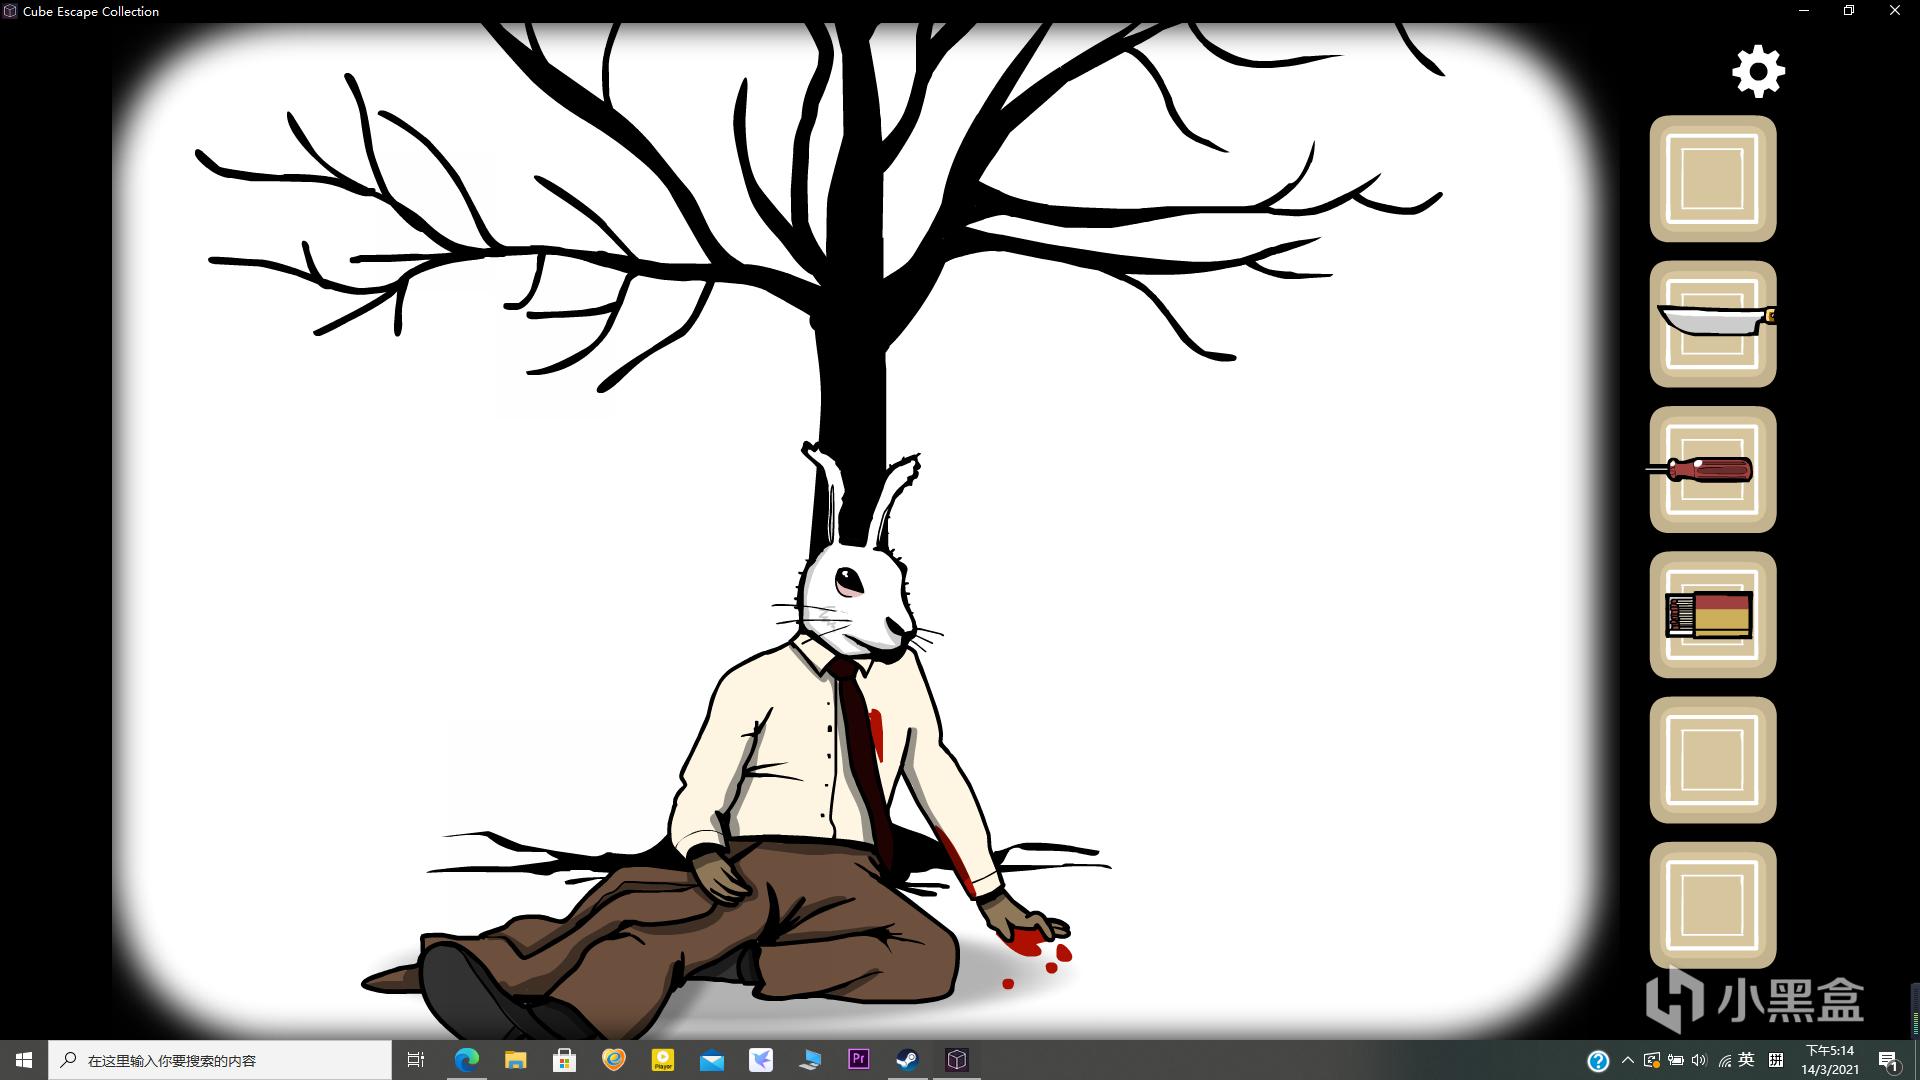Open Steam from the taskbar
The image size is (1920, 1080).
pos(907,1060)
